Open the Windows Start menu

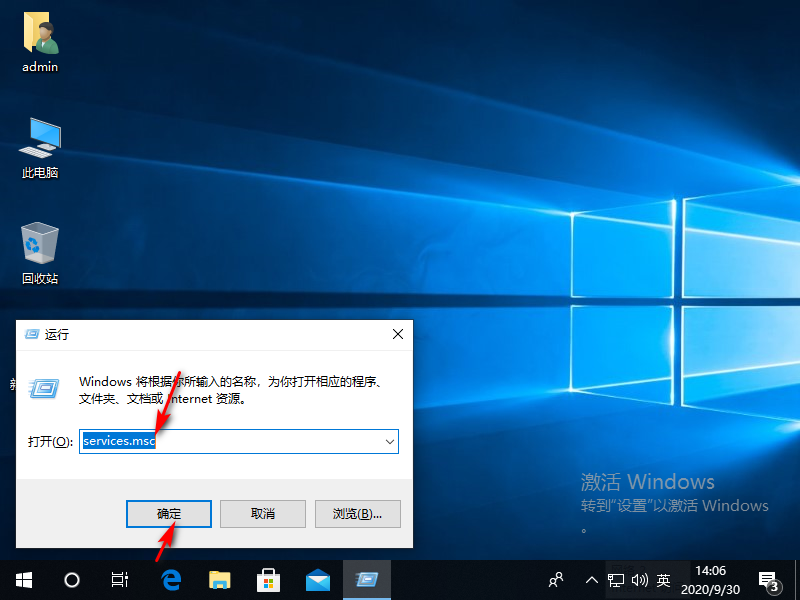click(x=23, y=579)
